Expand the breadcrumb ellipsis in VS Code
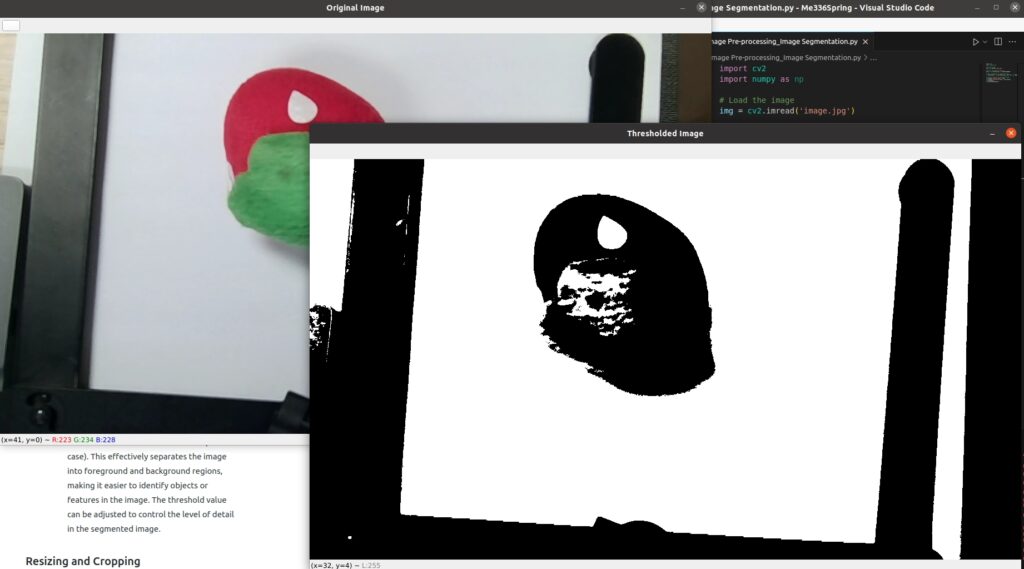Viewport: 1024px width, 569px height. 873,57
